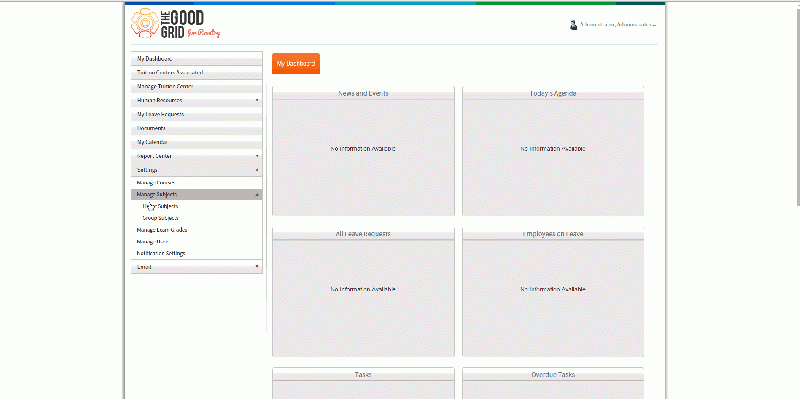Open the Manage Subjects sub-item
The width and height of the screenshot is (800, 399).
pos(160,206)
